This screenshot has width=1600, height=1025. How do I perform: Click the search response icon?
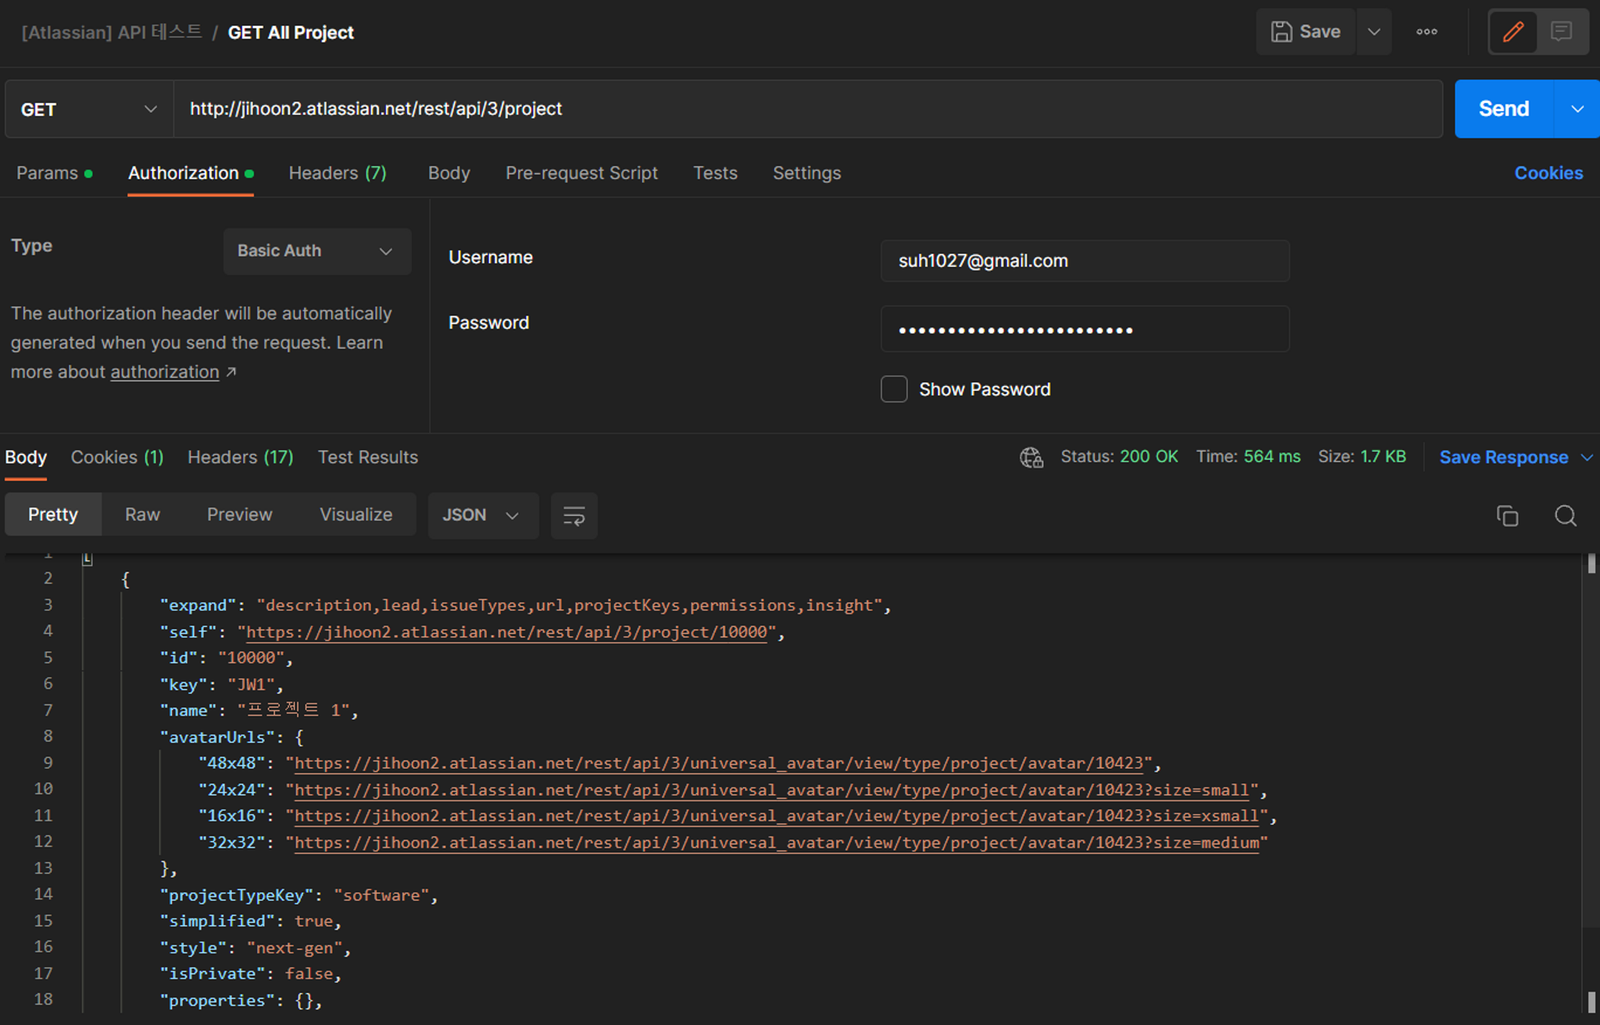(x=1565, y=516)
